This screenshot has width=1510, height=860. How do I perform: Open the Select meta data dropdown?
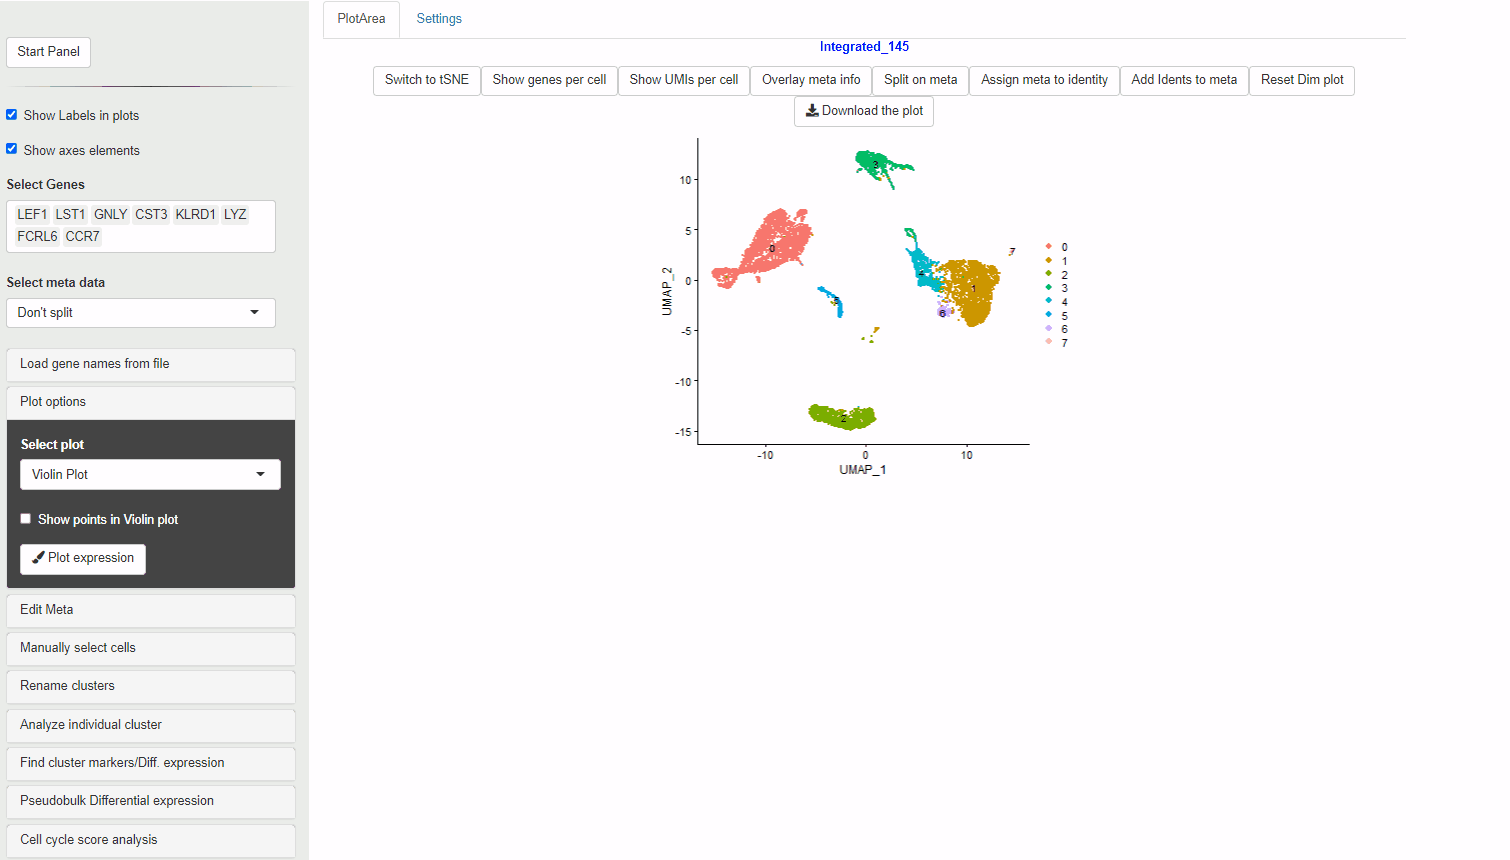pos(140,313)
